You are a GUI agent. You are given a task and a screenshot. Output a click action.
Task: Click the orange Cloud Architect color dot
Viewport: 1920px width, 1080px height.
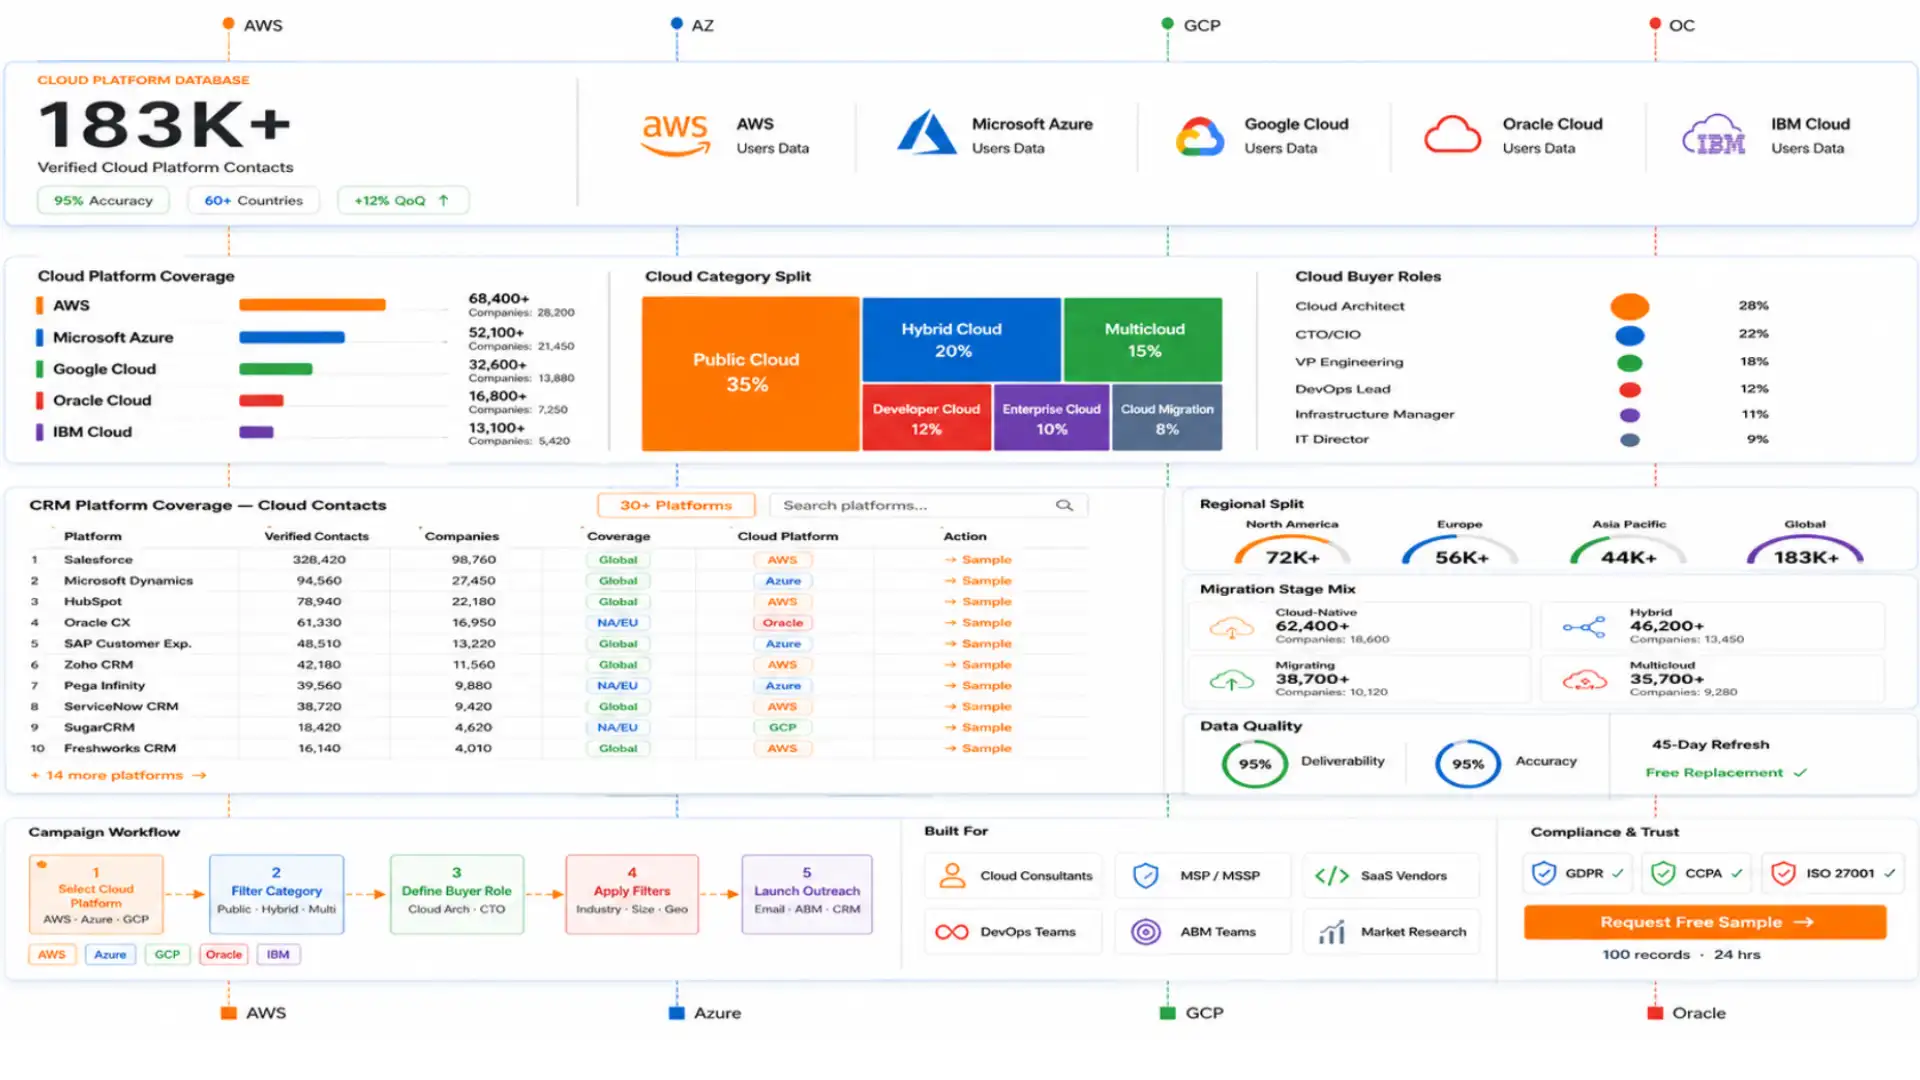pos(1630,306)
